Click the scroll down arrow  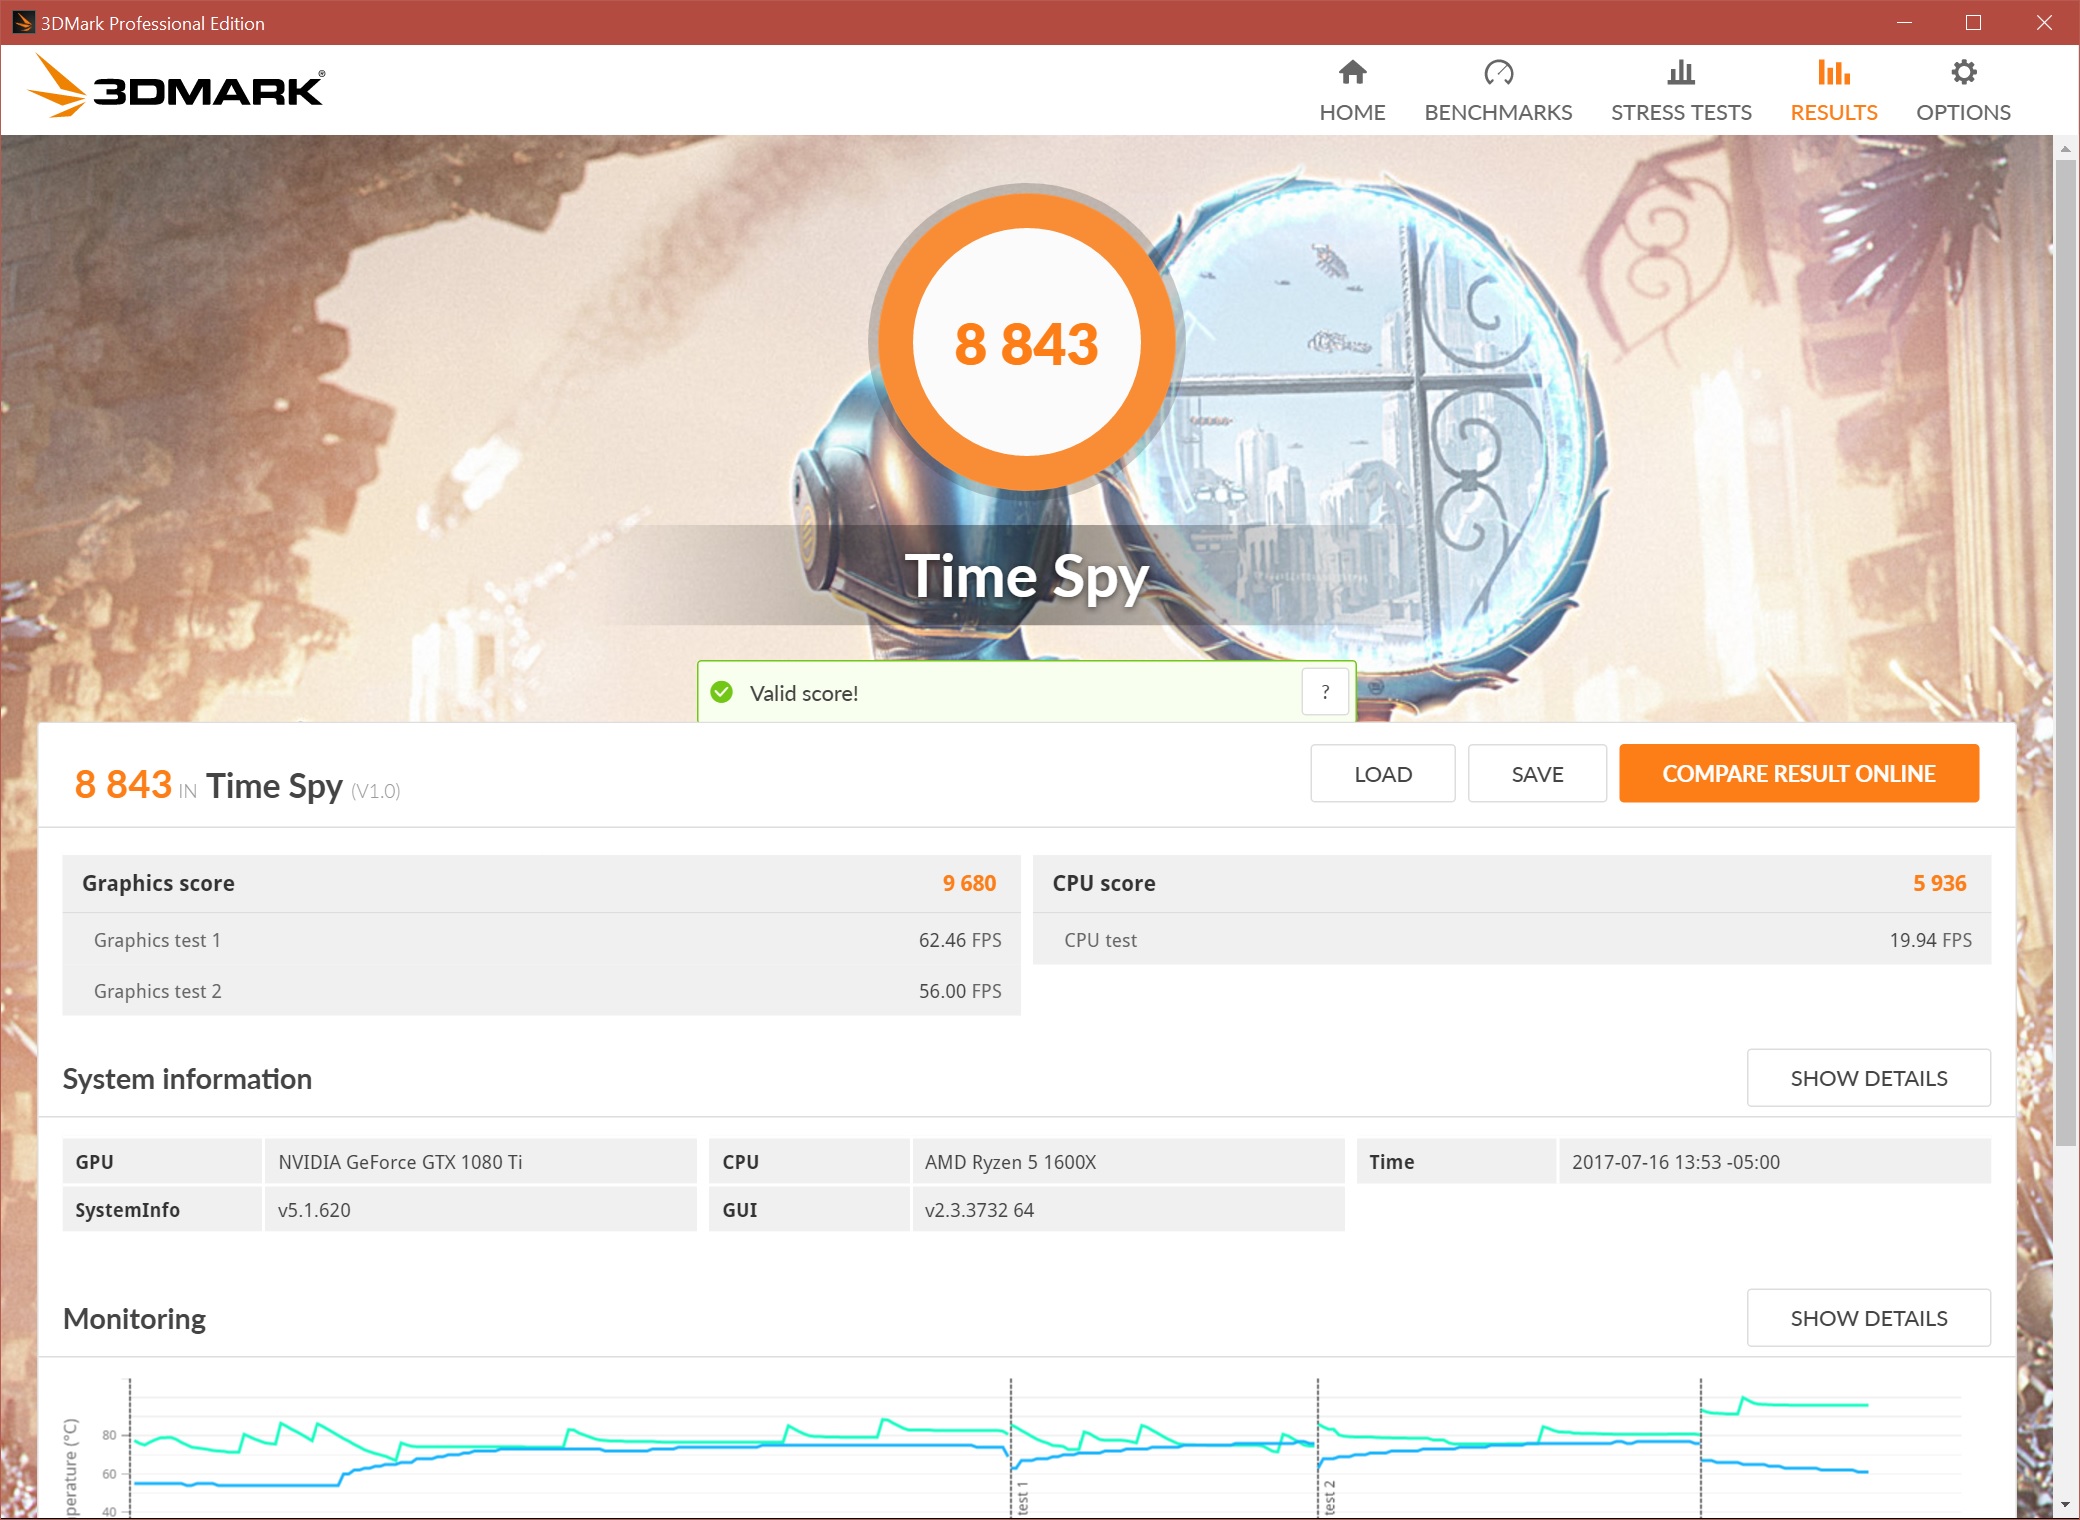click(2065, 1504)
